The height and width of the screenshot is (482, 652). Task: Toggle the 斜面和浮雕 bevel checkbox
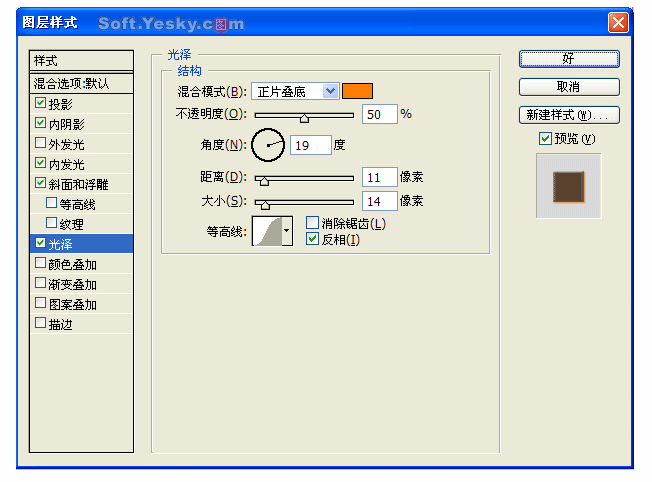point(40,183)
